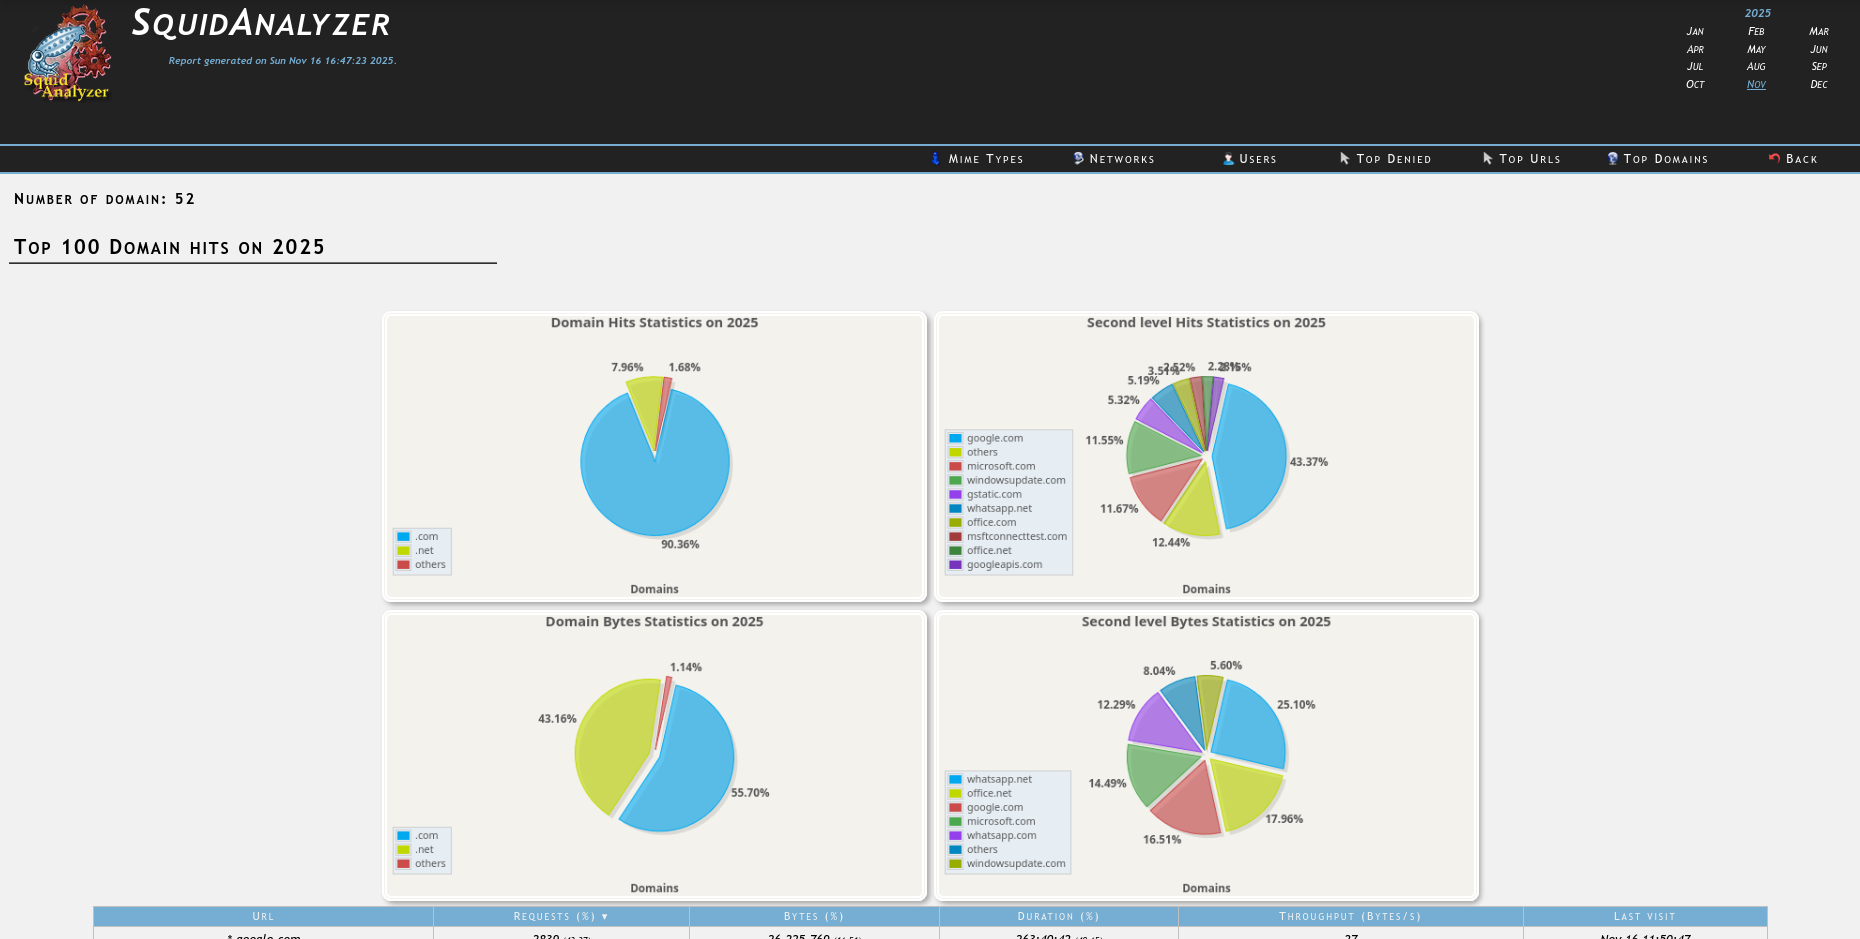Open the Mime Types report

tap(986, 159)
